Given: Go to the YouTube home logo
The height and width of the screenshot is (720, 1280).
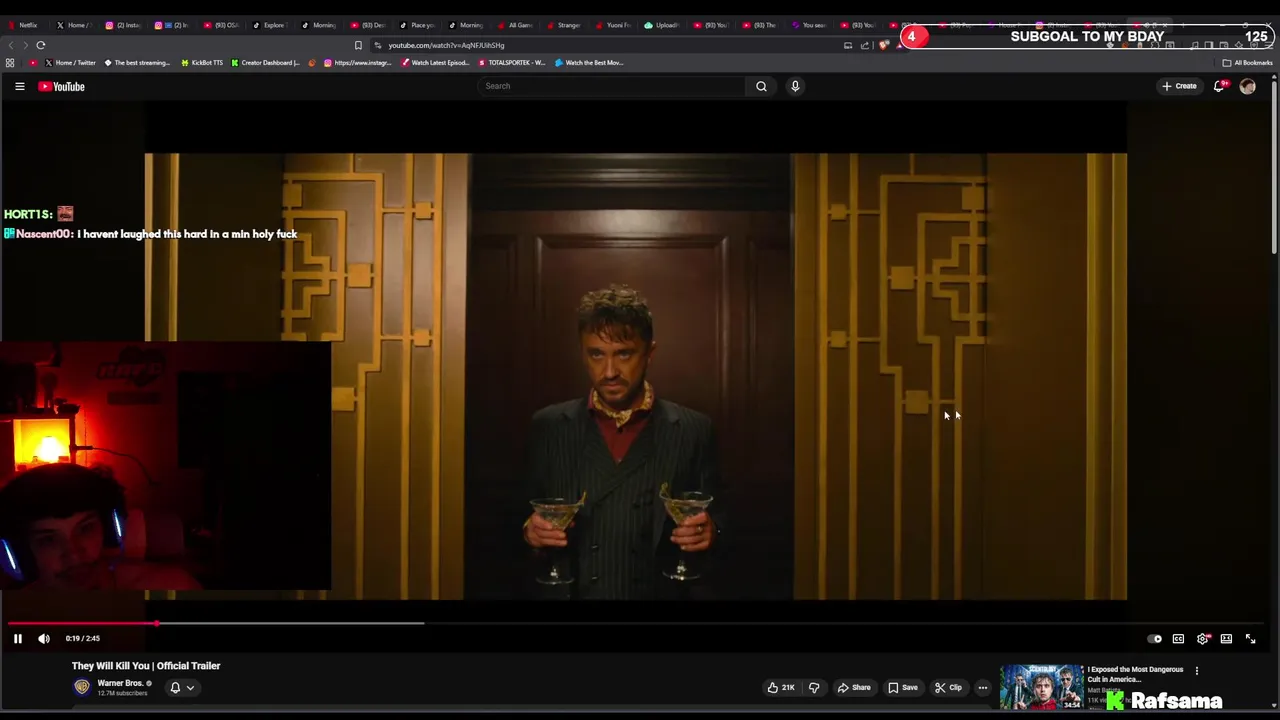Looking at the screenshot, I should coord(61,86).
